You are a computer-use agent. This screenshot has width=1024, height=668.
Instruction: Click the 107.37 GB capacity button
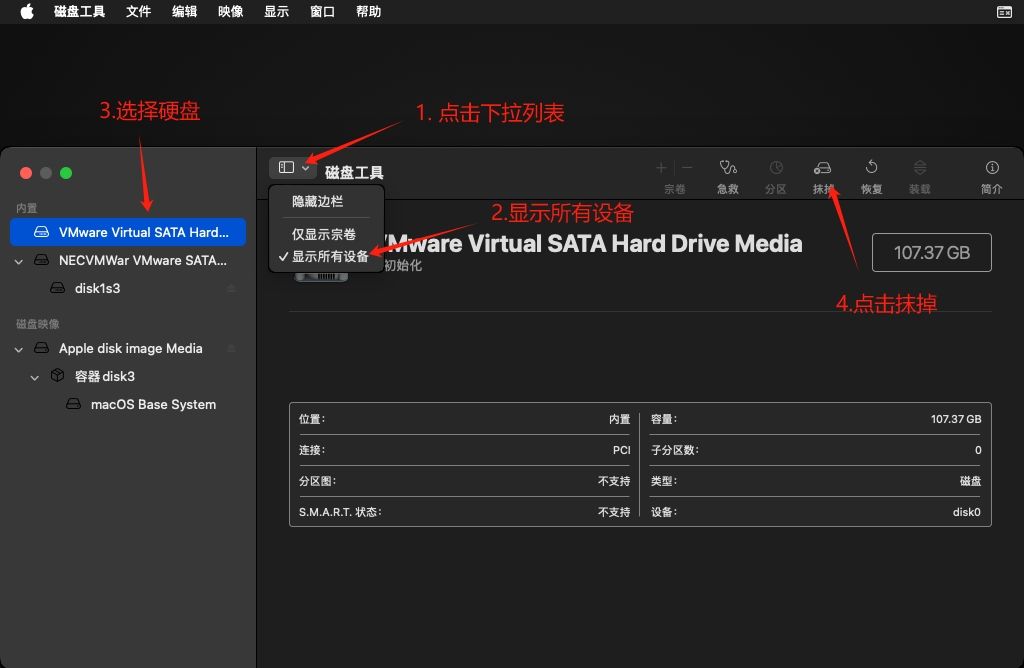[x=931, y=252]
